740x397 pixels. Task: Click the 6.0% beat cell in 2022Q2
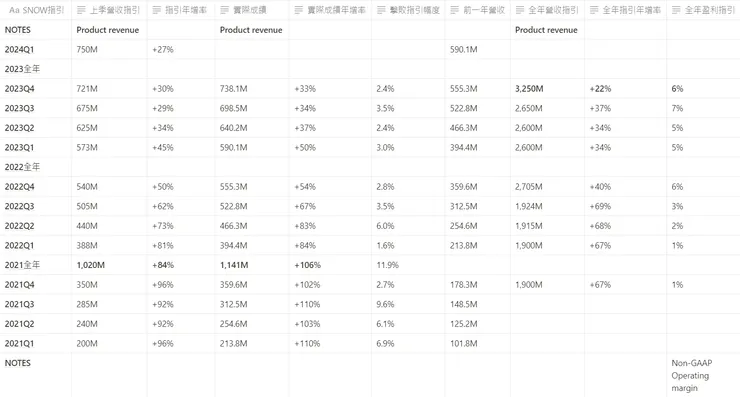[385, 226]
